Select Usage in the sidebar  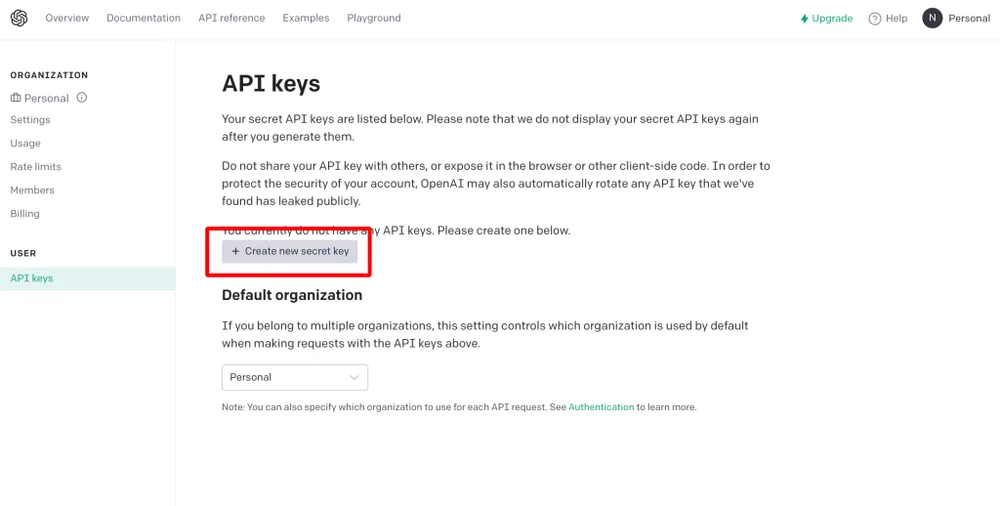pos(26,143)
